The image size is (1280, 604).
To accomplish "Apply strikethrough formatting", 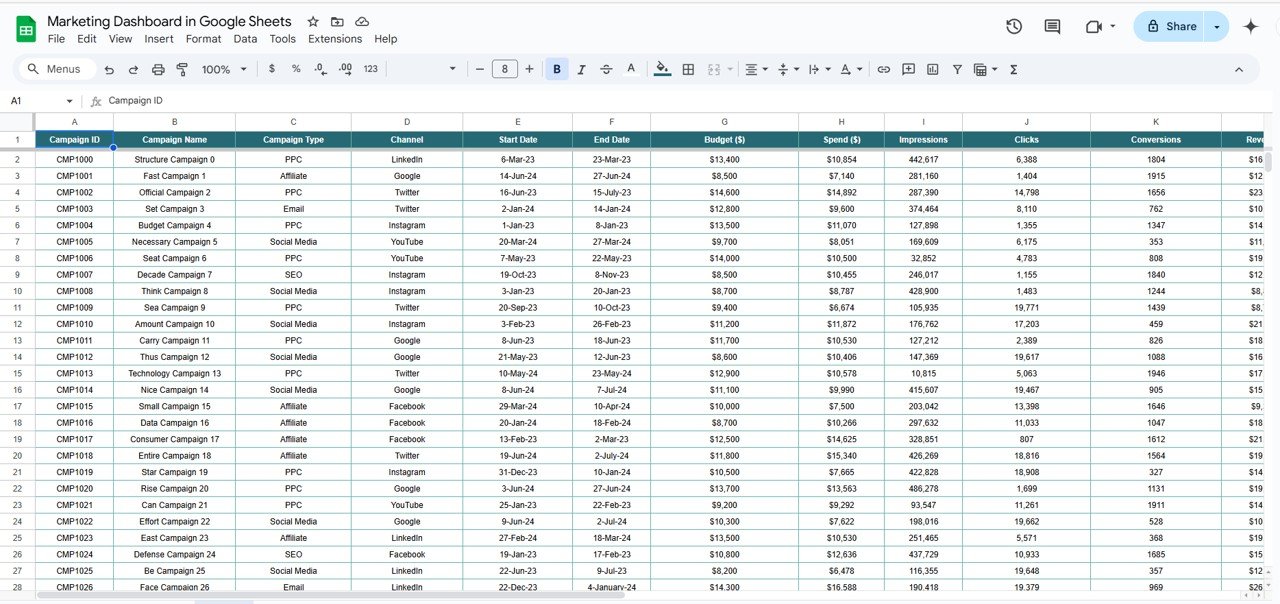I will [606, 69].
